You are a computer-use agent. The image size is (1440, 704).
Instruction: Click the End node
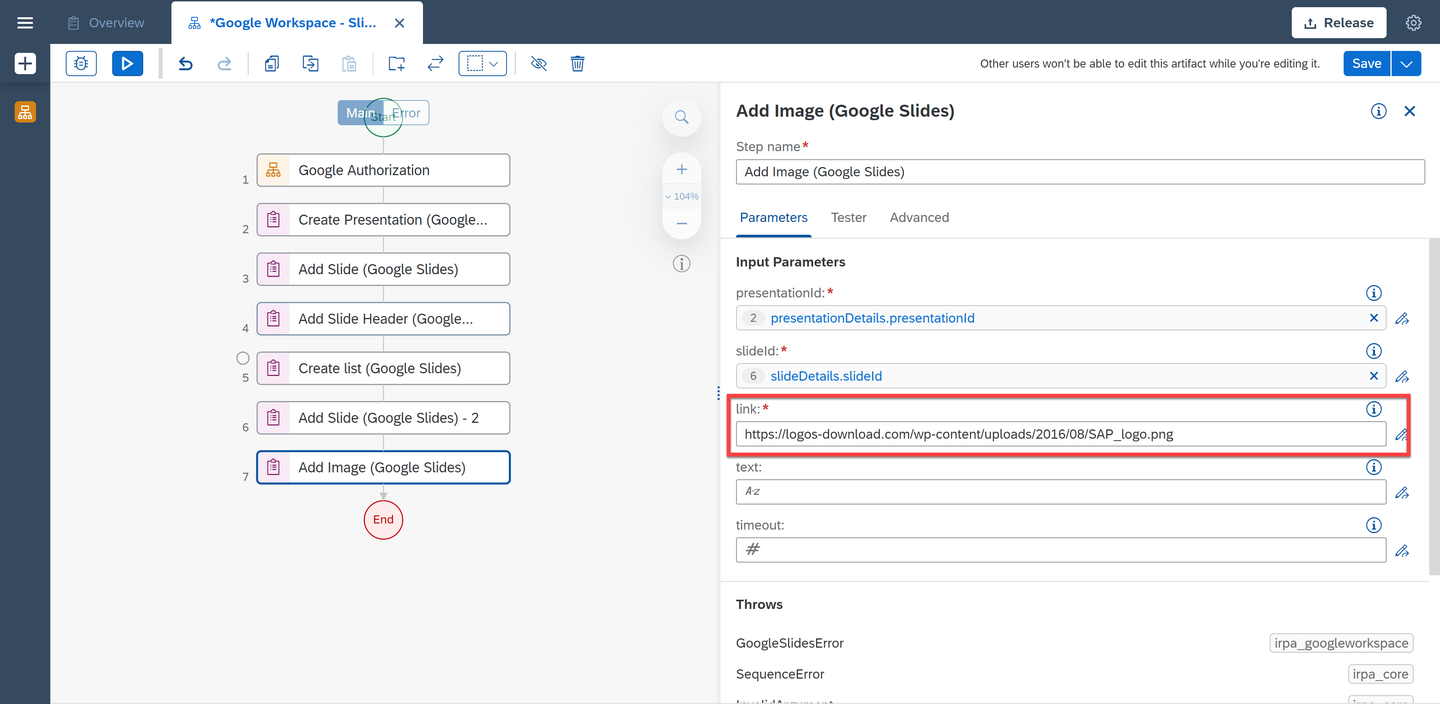383,519
